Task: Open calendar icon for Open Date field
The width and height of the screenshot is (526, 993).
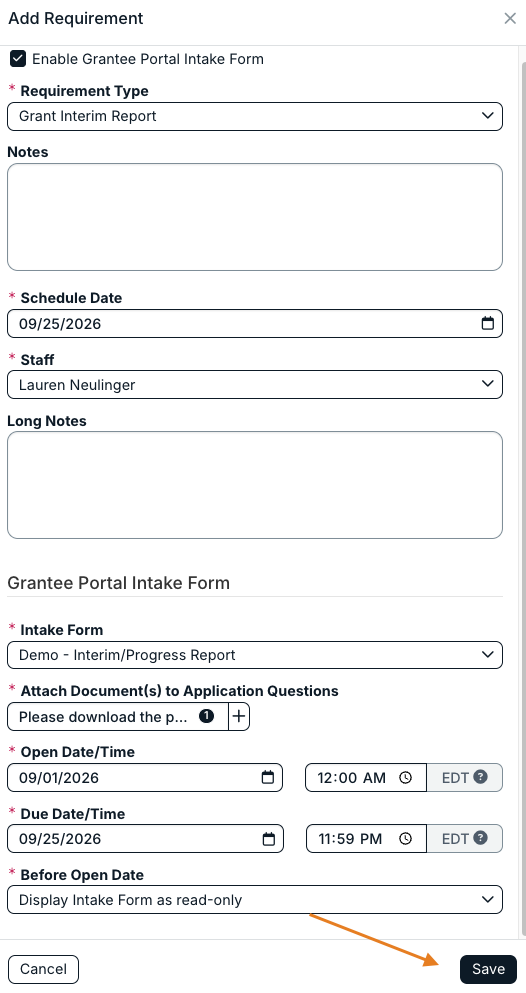Action: click(268, 778)
